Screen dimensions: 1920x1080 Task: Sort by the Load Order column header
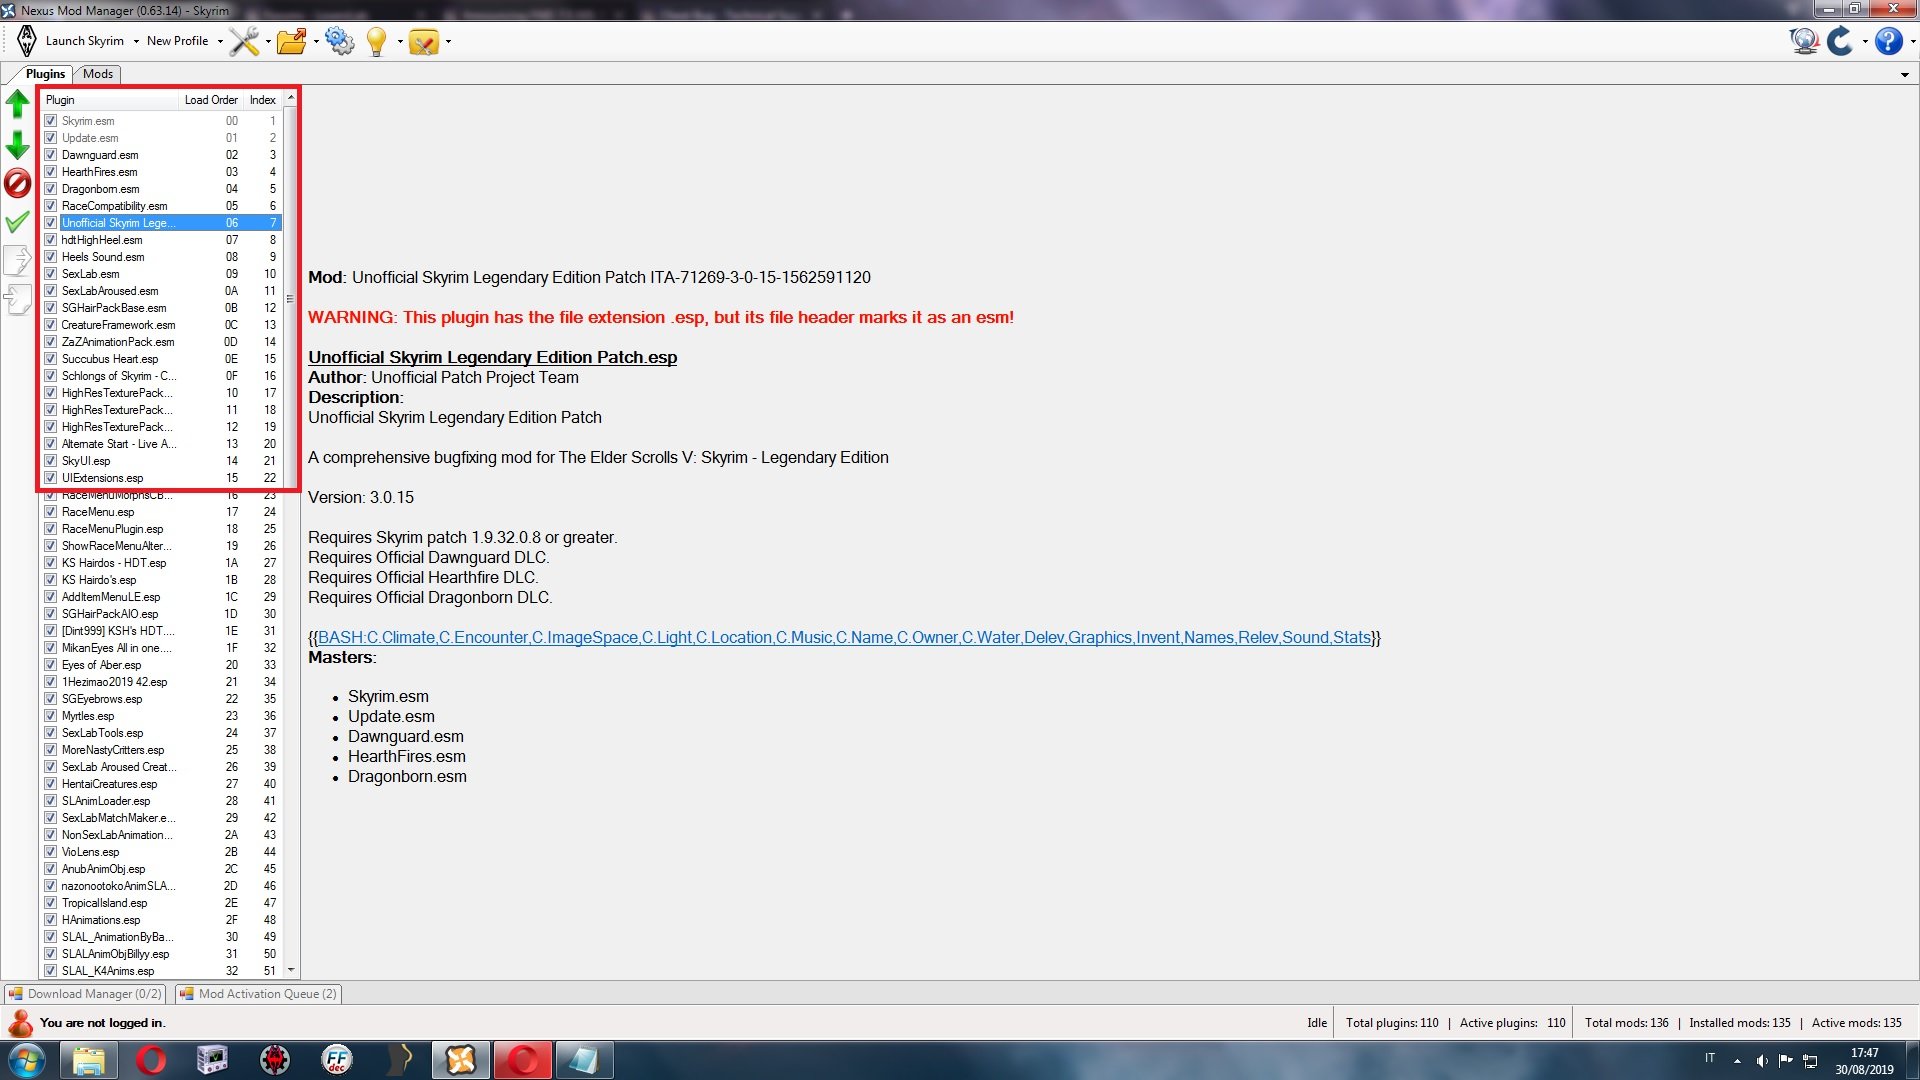pyautogui.click(x=211, y=100)
